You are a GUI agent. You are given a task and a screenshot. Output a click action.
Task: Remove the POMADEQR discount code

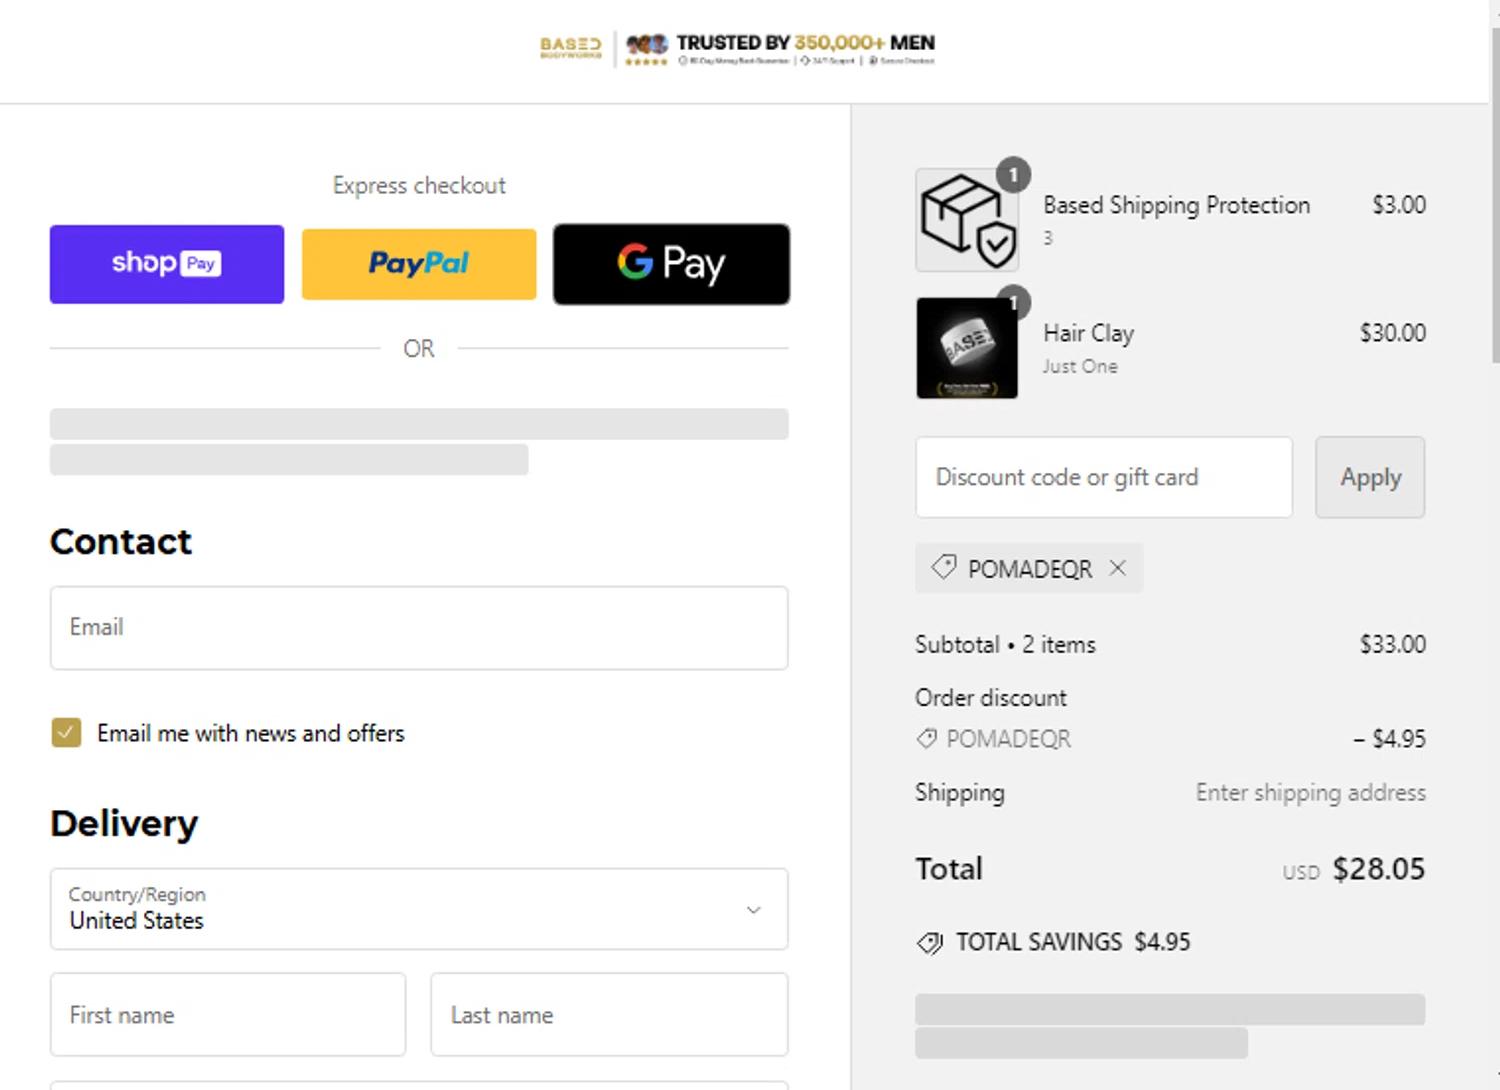[1118, 568]
